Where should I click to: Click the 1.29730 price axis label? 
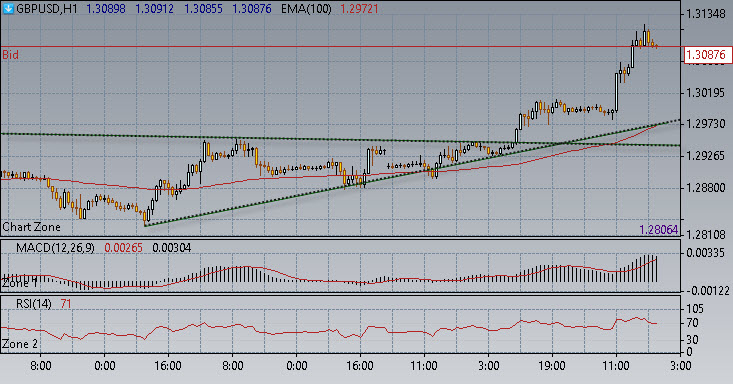coord(706,124)
